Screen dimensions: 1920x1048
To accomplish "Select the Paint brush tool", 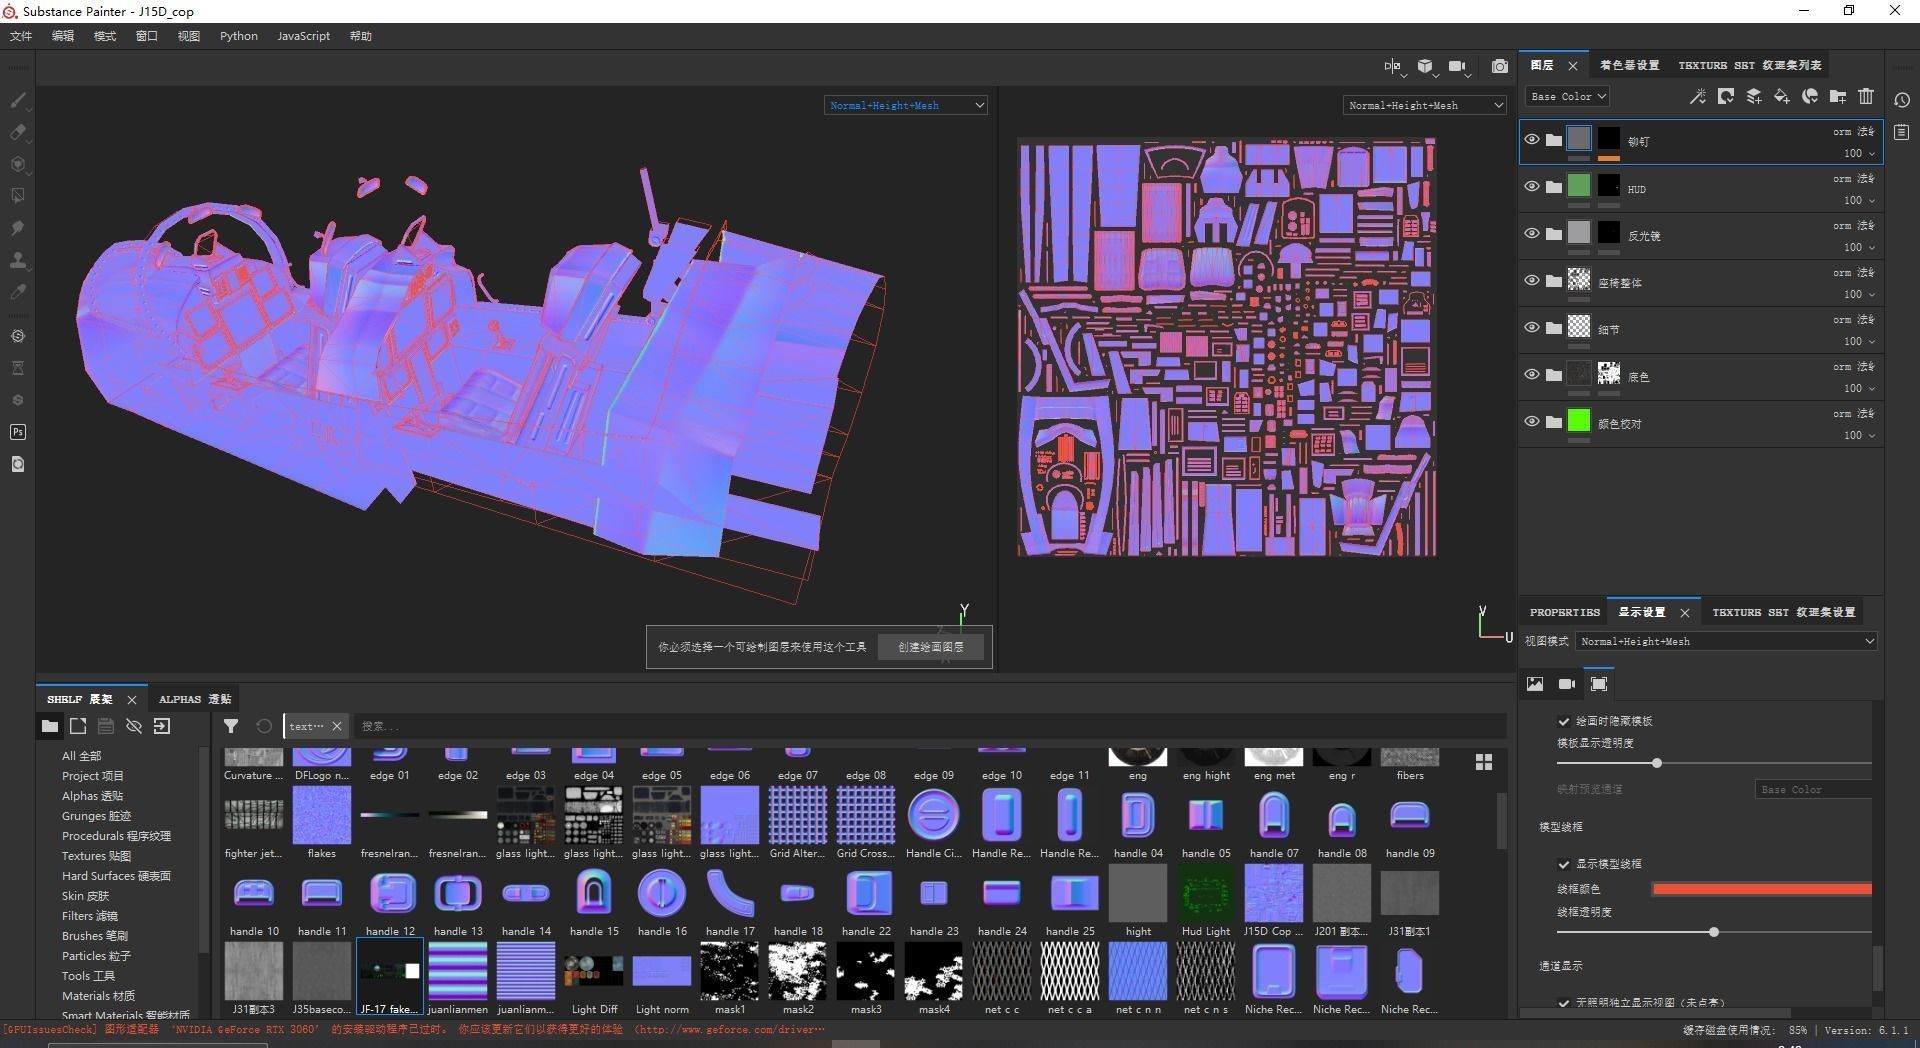I will point(18,100).
